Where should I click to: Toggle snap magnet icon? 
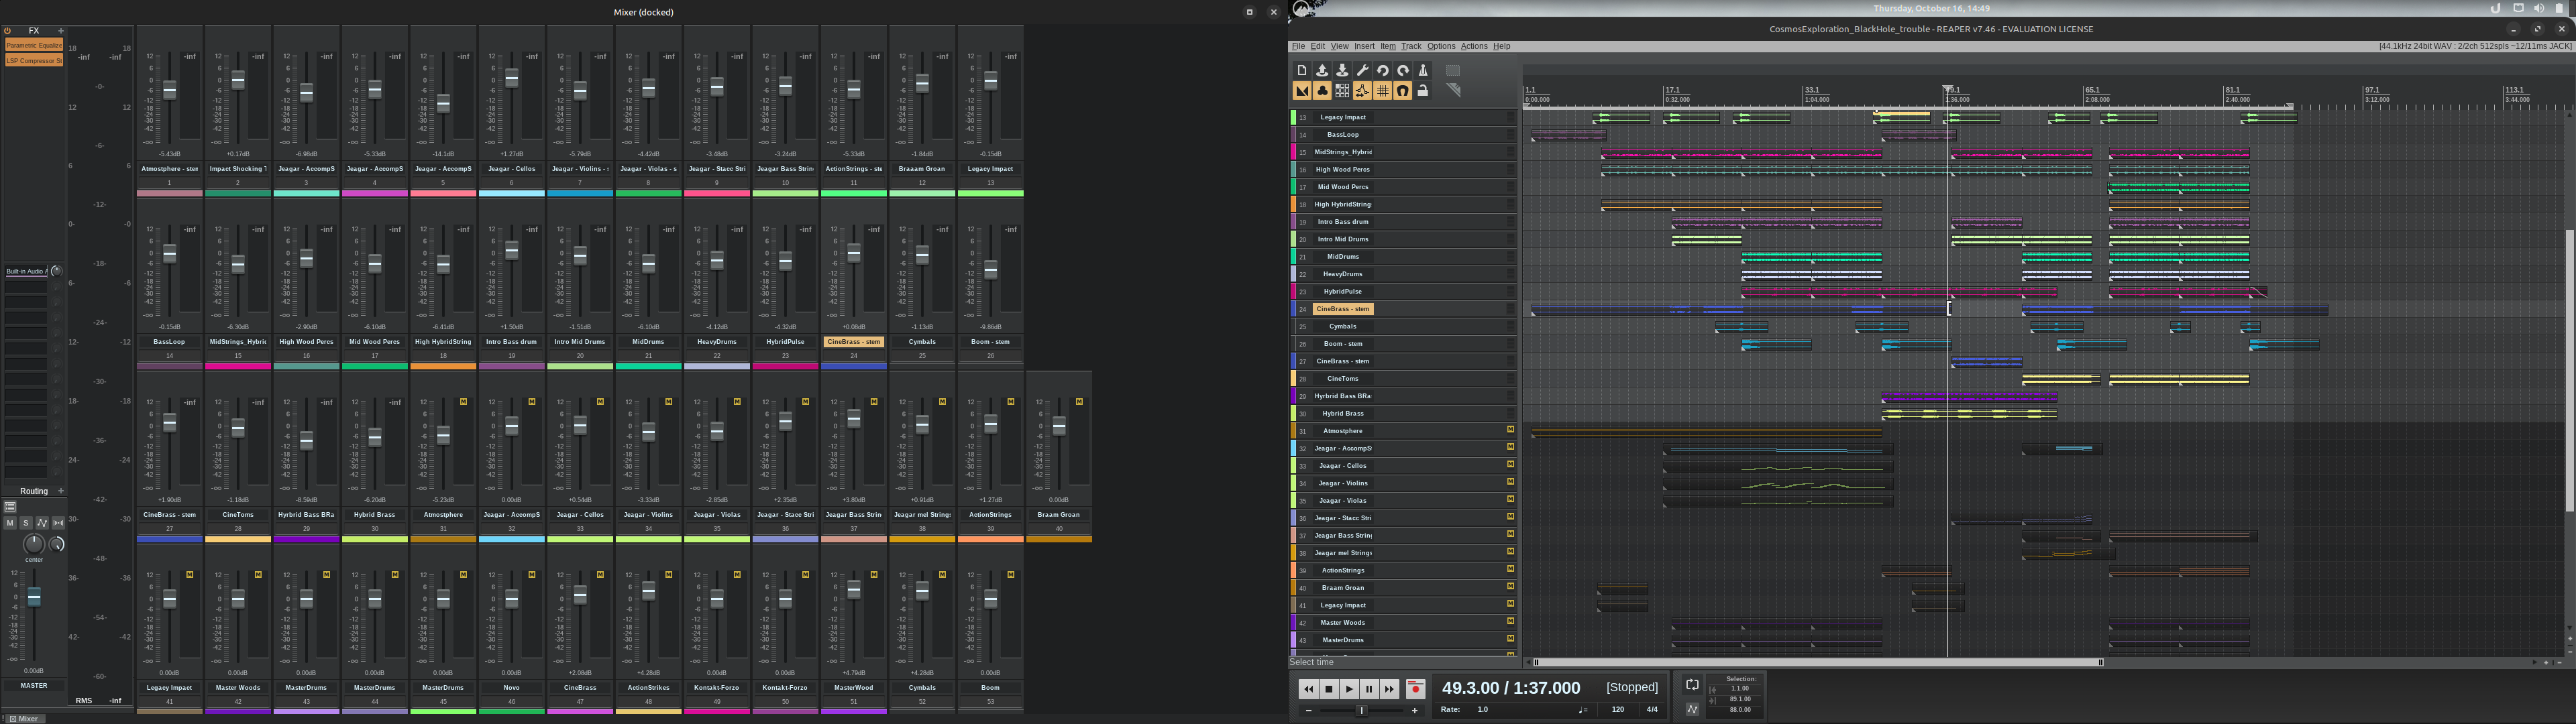[1402, 91]
